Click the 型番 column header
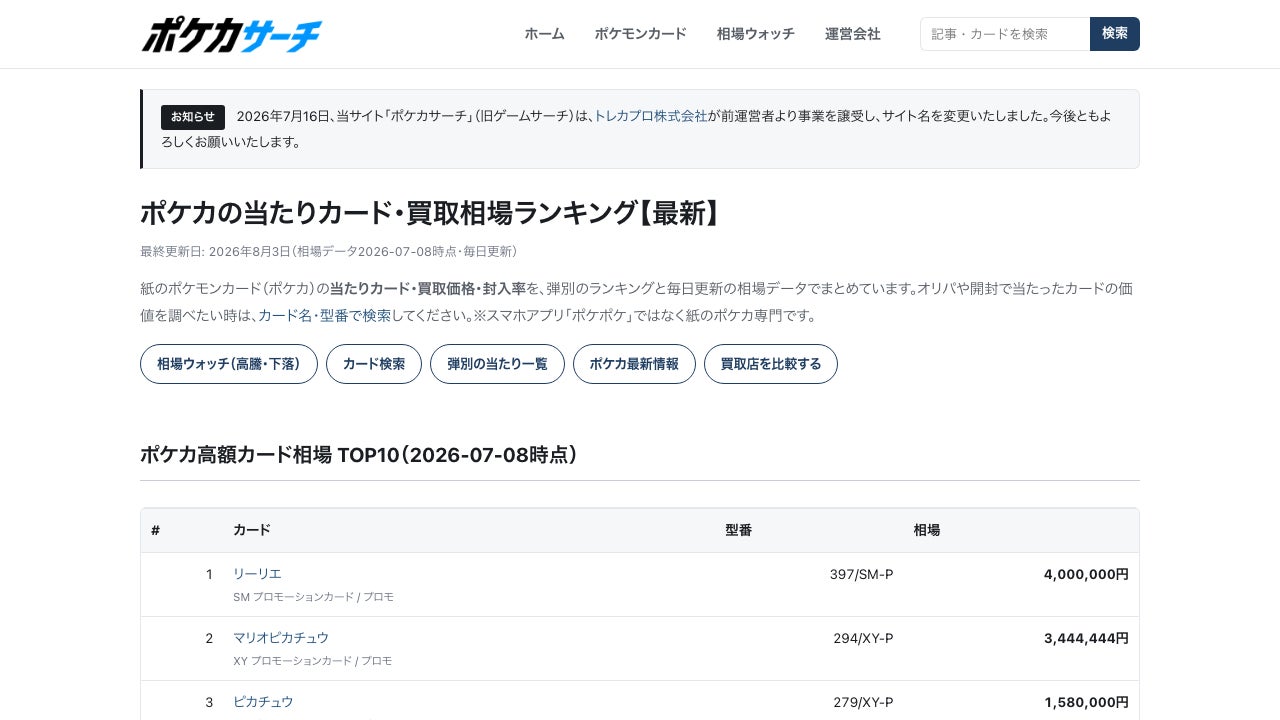This screenshot has height=720, width=1280. coord(739,530)
